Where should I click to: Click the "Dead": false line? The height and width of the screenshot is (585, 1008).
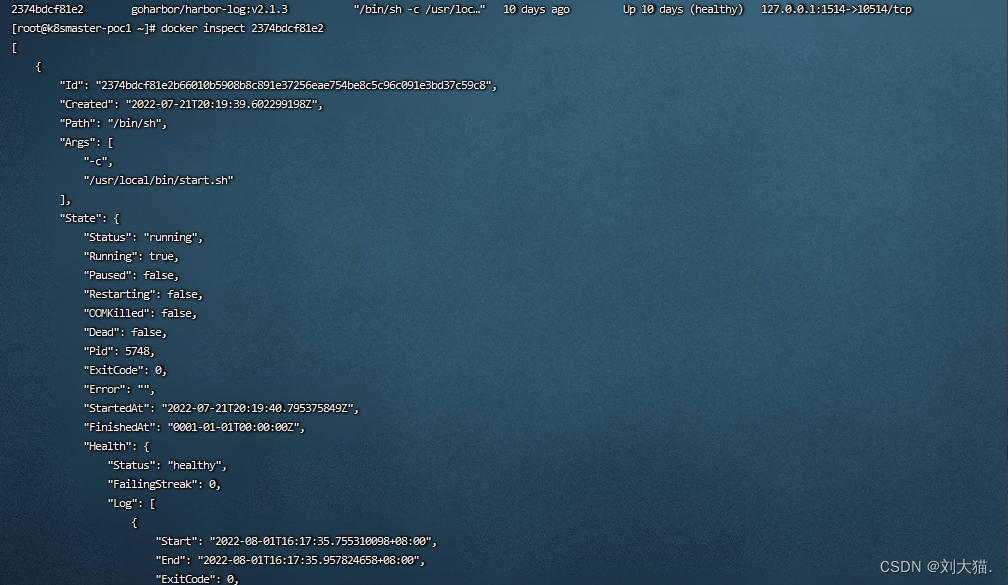[x=125, y=332]
